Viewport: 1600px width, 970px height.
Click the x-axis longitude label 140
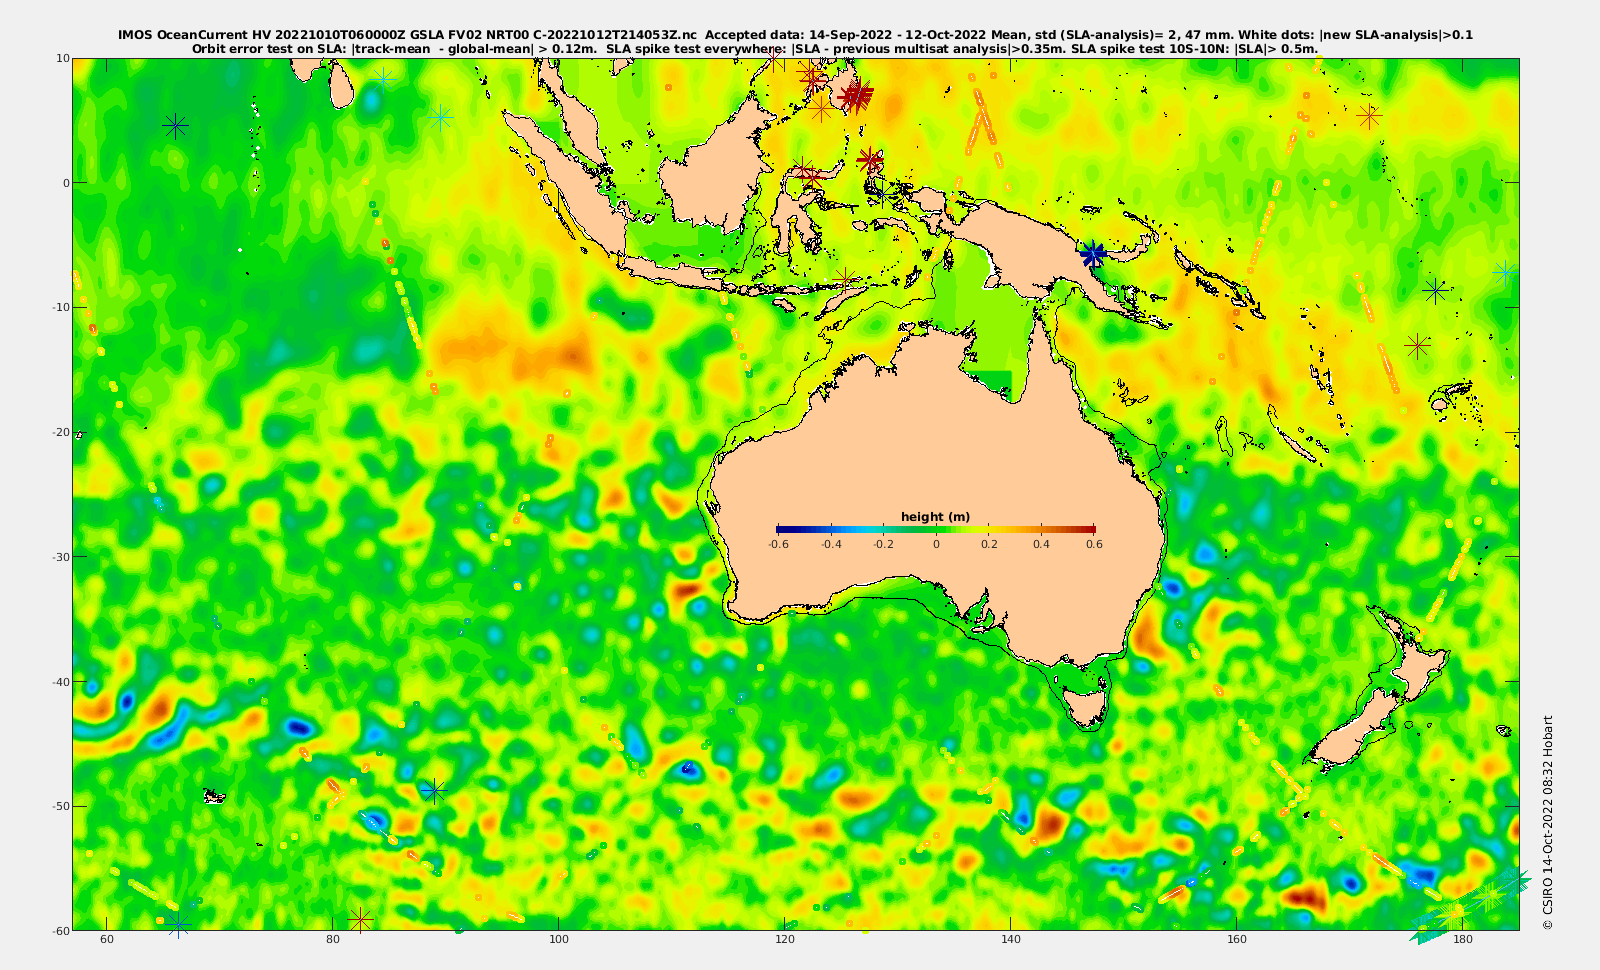(1010, 940)
